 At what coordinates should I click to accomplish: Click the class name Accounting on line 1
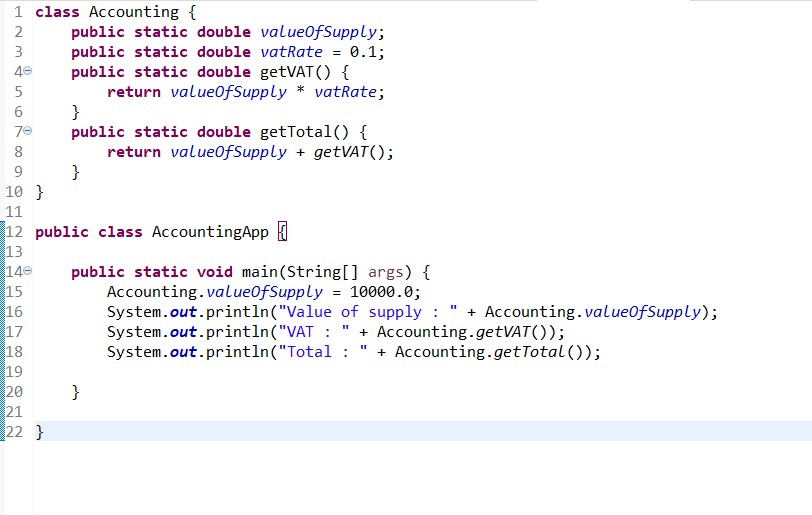coord(134,12)
